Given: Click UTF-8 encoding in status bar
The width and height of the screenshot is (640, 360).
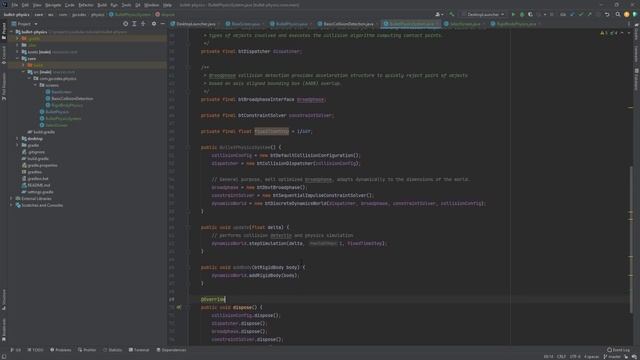Looking at the screenshot, I should click(x=575, y=356).
